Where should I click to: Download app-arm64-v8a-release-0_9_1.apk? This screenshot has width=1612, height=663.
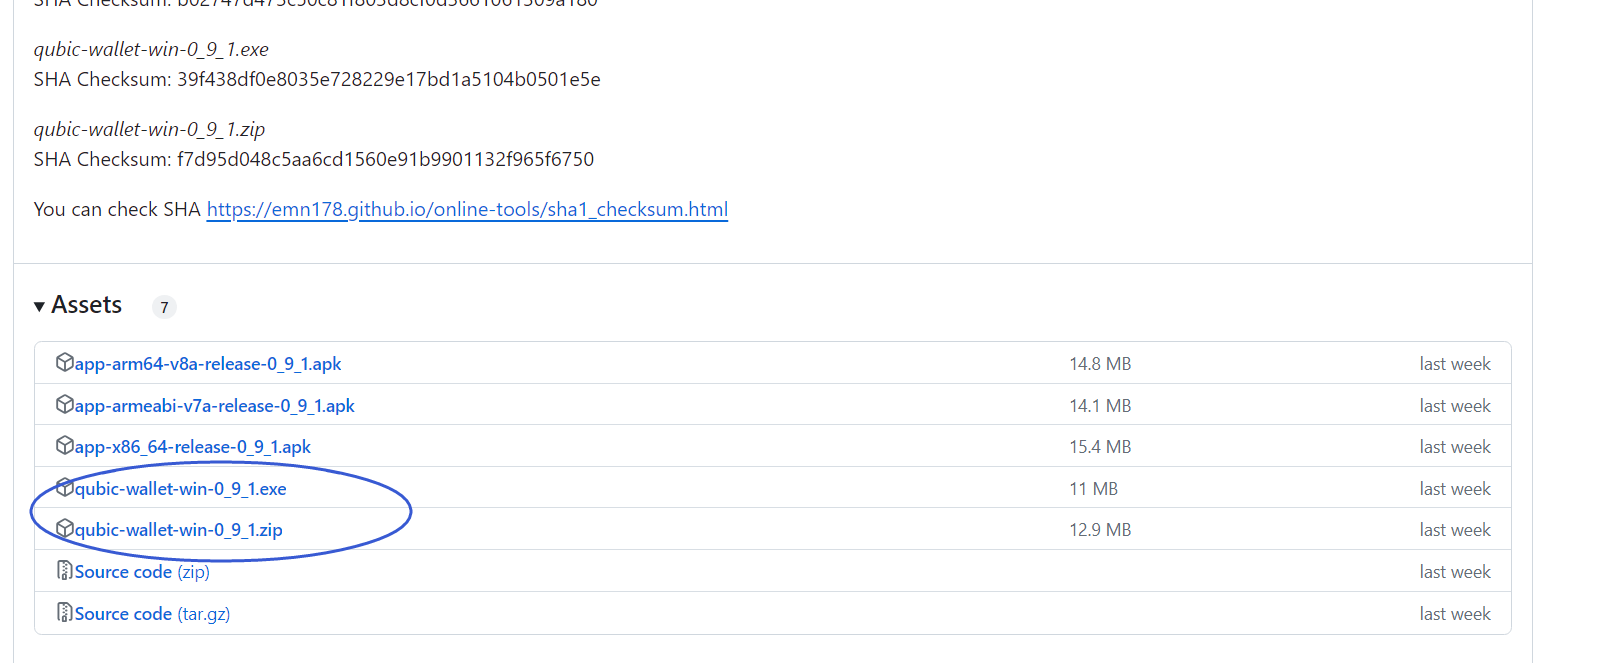click(x=208, y=364)
